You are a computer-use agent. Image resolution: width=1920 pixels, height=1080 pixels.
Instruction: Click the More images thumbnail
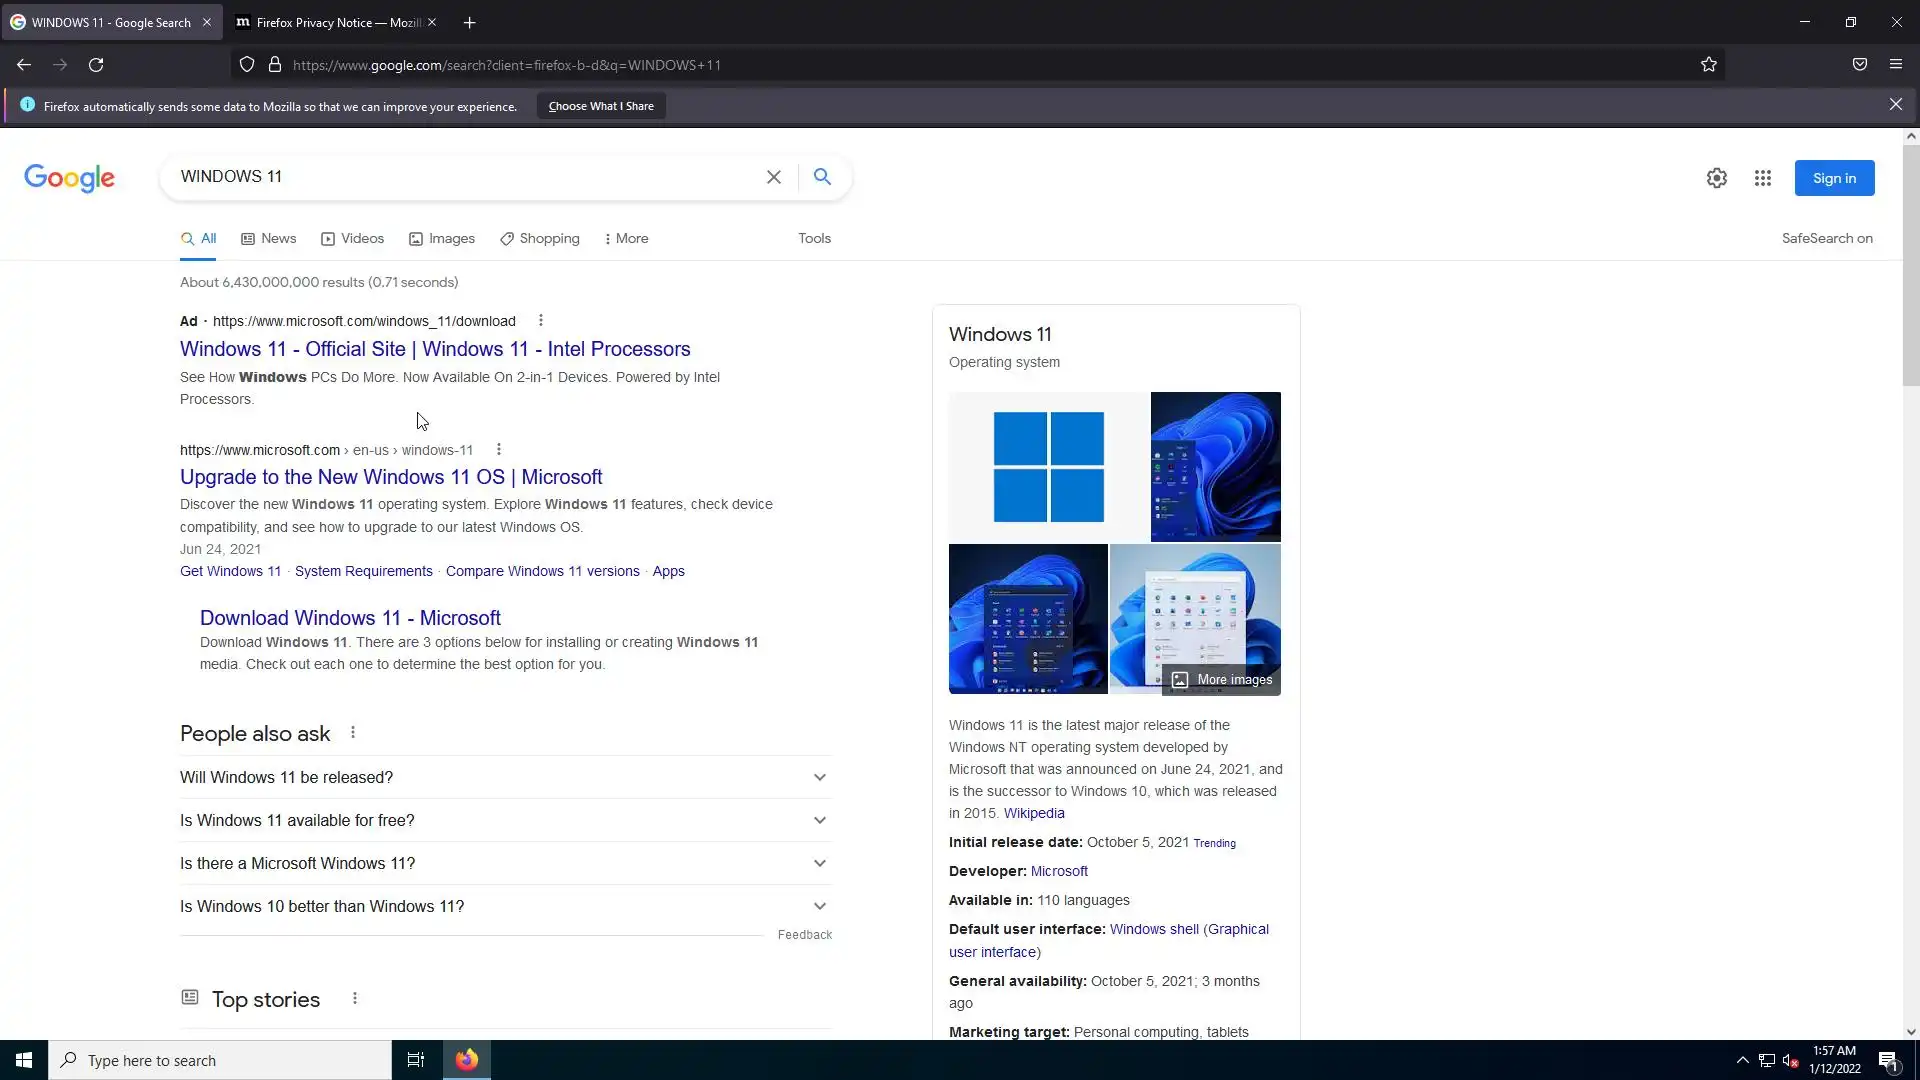coord(1222,680)
